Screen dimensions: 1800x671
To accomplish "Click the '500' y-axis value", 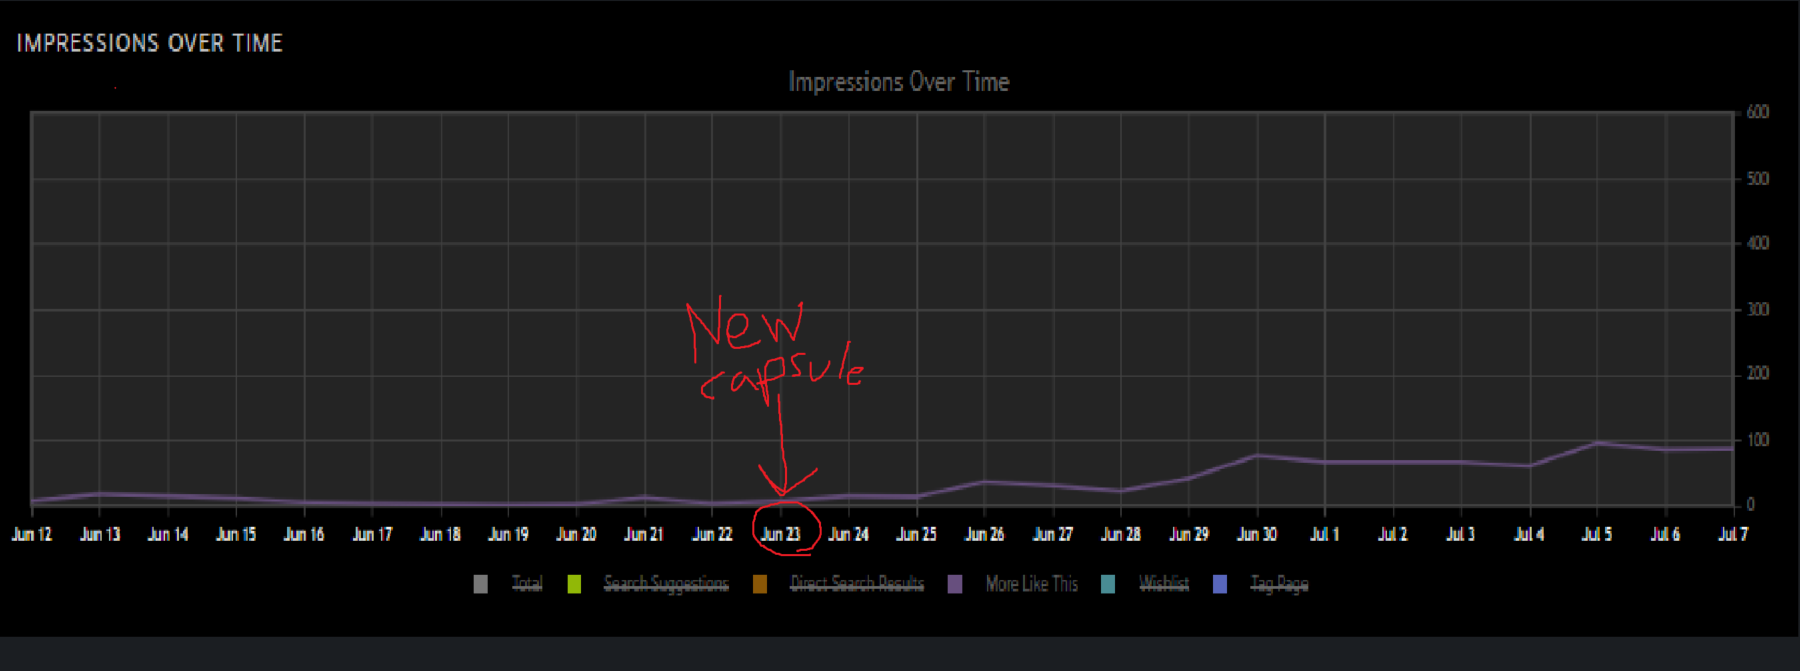I will click(1758, 178).
